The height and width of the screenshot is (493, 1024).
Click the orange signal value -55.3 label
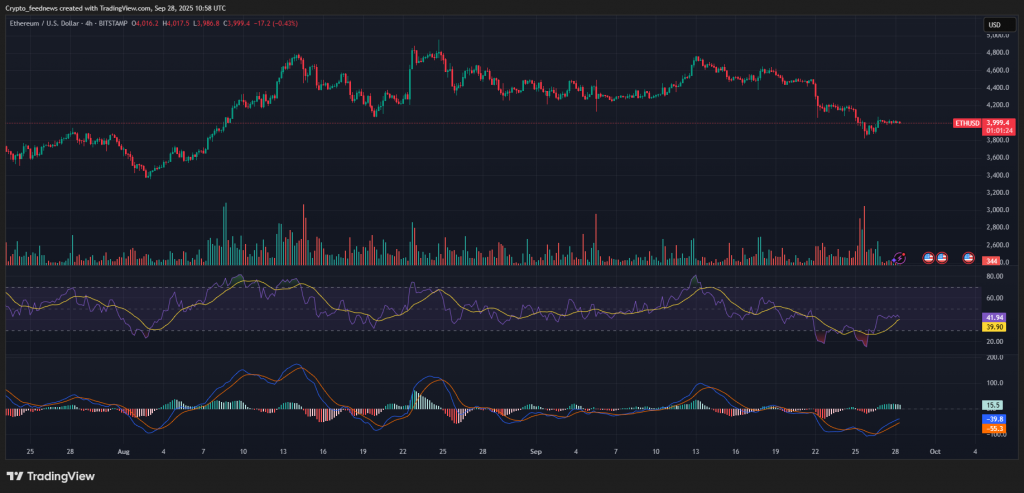coord(994,428)
